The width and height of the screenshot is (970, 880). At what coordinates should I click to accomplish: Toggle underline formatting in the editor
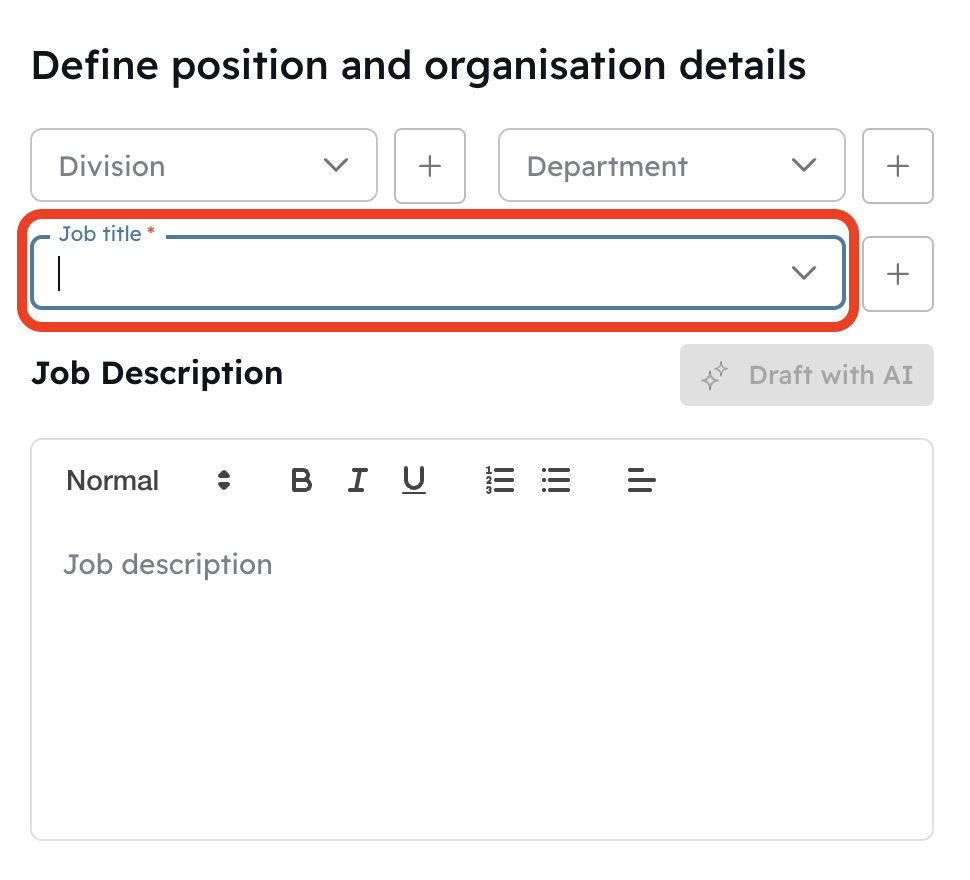click(413, 481)
